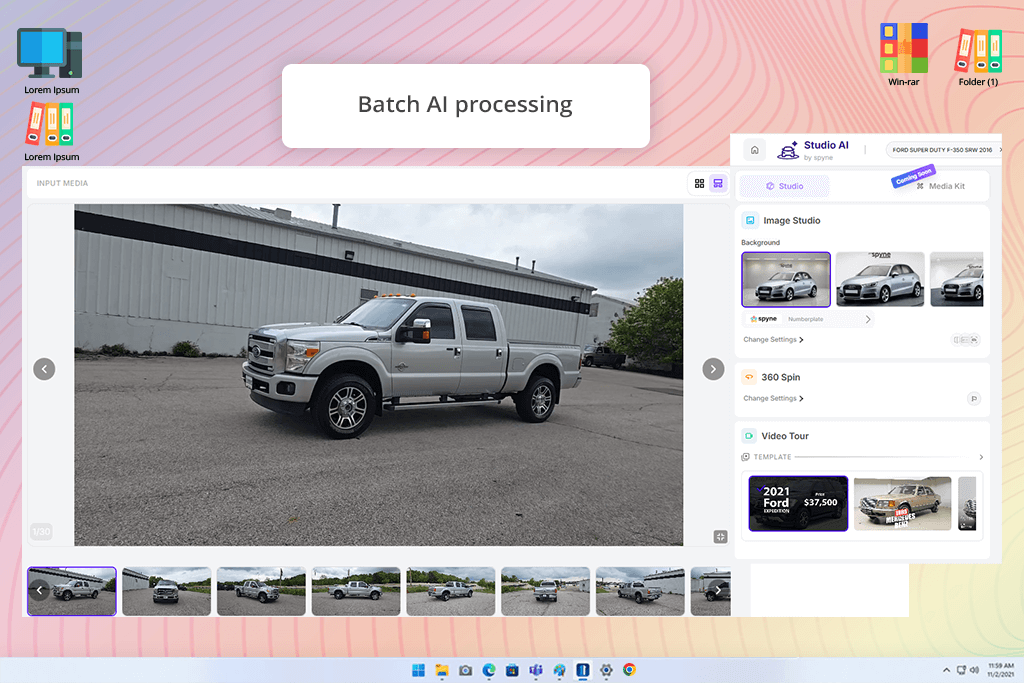
Task: Click the 360 Spin section icon
Action: [749, 377]
